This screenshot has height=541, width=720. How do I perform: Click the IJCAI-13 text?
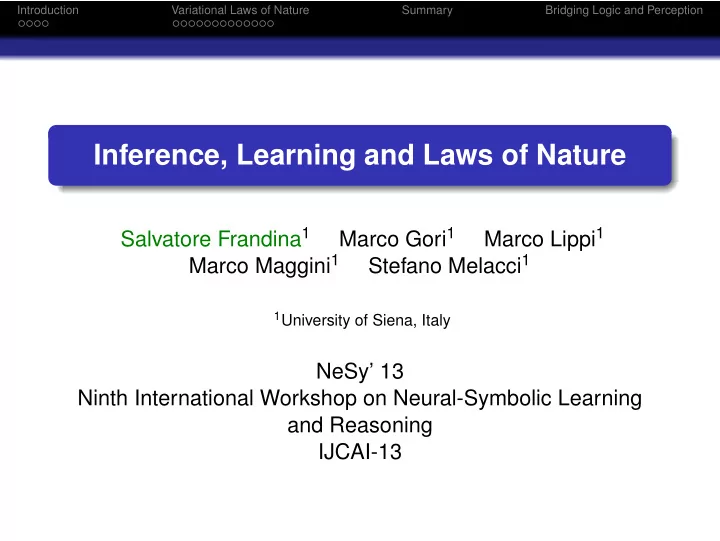(x=360, y=452)
